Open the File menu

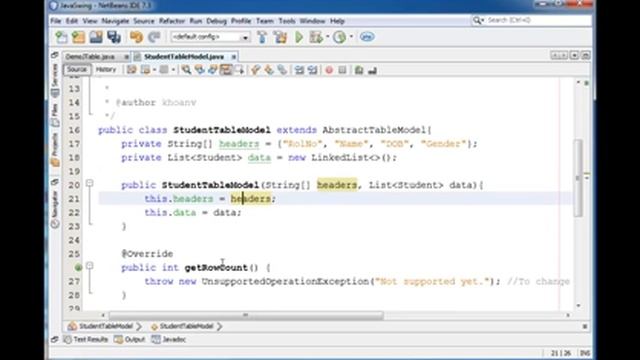pyautogui.click(x=56, y=21)
